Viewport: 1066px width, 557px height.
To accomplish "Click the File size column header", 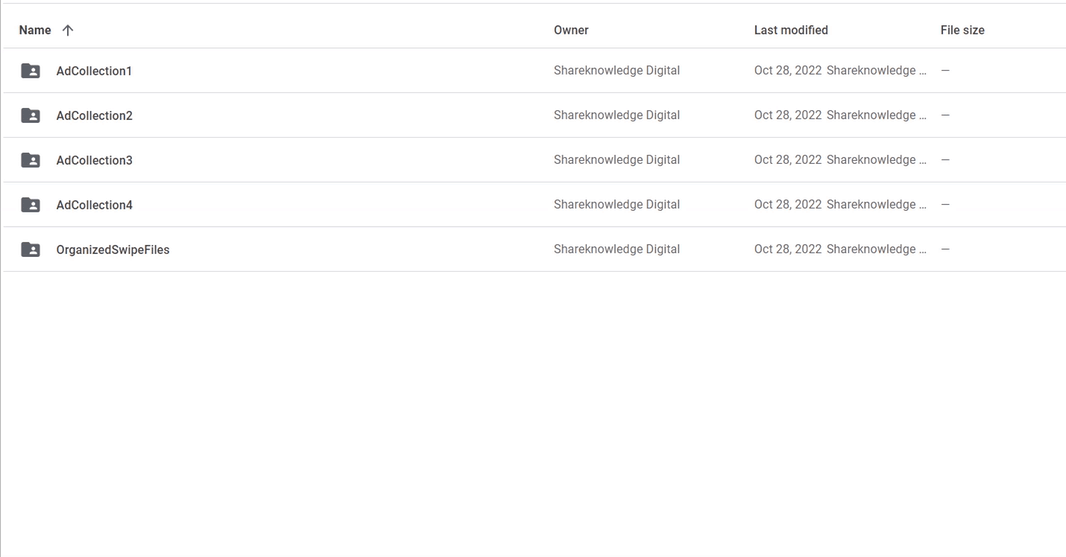I will [962, 30].
